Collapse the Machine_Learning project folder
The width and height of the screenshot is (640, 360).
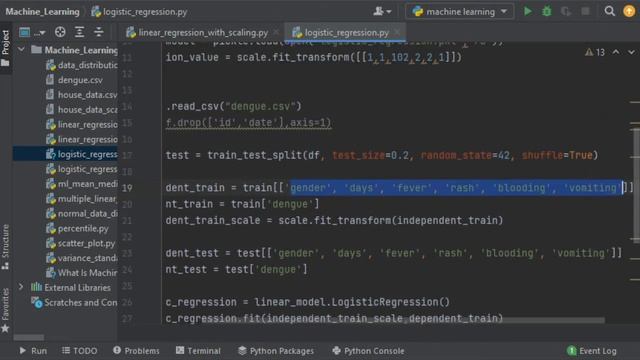pyautogui.click(x=21, y=50)
